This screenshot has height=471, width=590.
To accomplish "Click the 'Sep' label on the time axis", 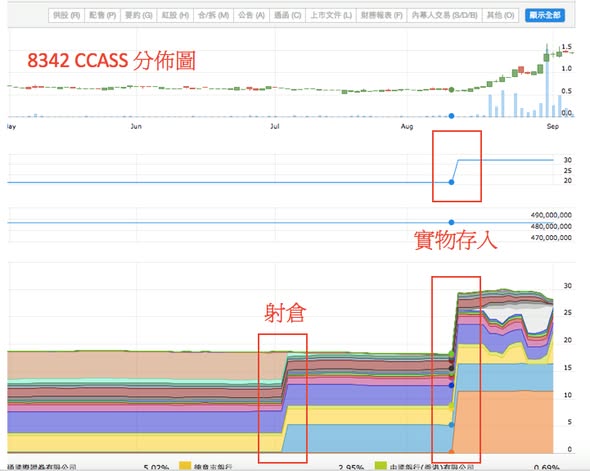I will pos(552,126).
